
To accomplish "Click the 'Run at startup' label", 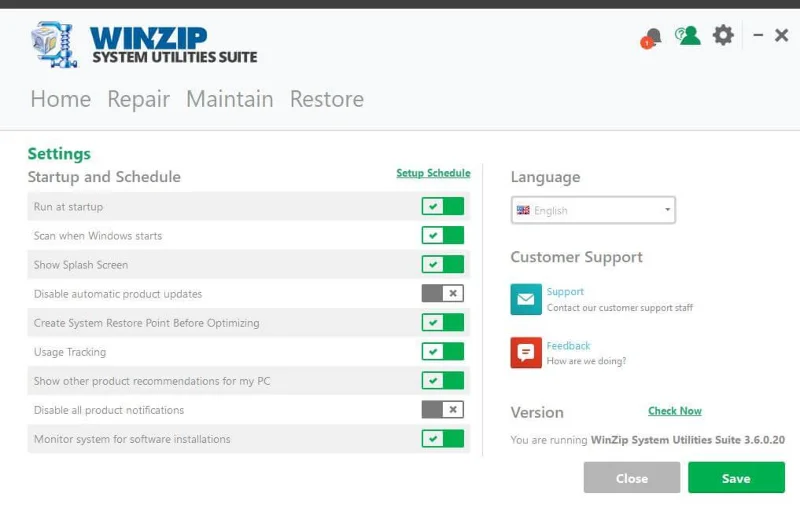I will [x=68, y=207].
